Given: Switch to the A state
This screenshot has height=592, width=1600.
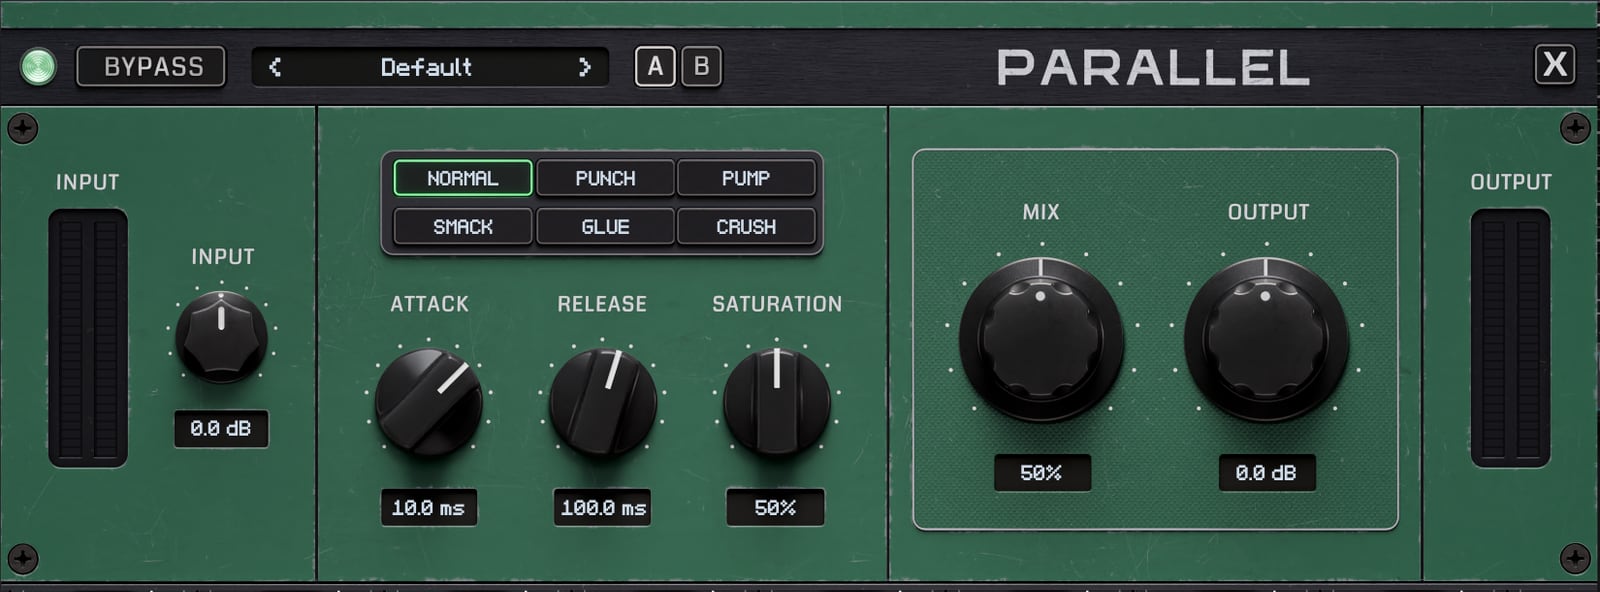Looking at the screenshot, I should click(x=655, y=67).
